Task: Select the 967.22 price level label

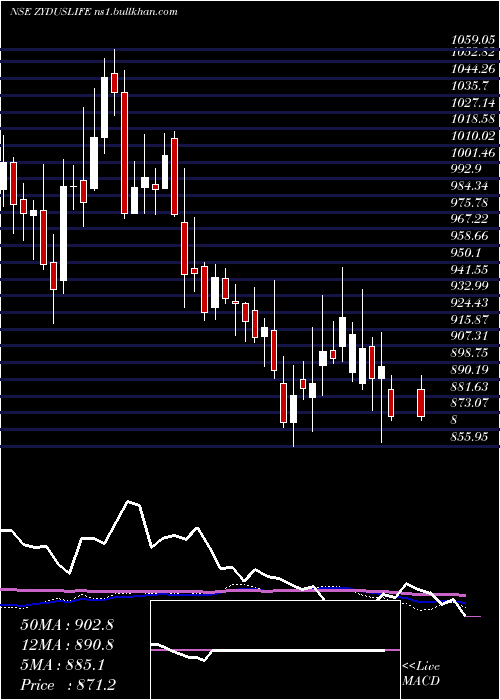Action: click(x=470, y=219)
